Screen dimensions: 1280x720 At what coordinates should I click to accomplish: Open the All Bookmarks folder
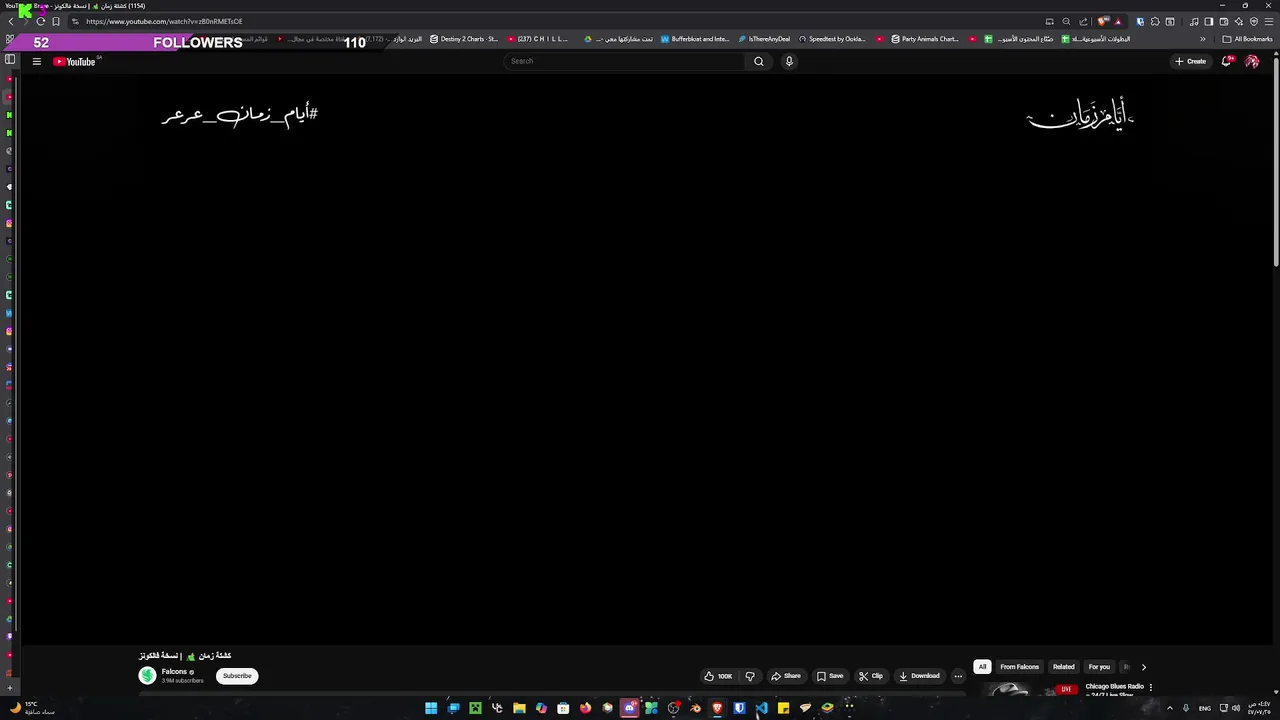coord(1247,39)
